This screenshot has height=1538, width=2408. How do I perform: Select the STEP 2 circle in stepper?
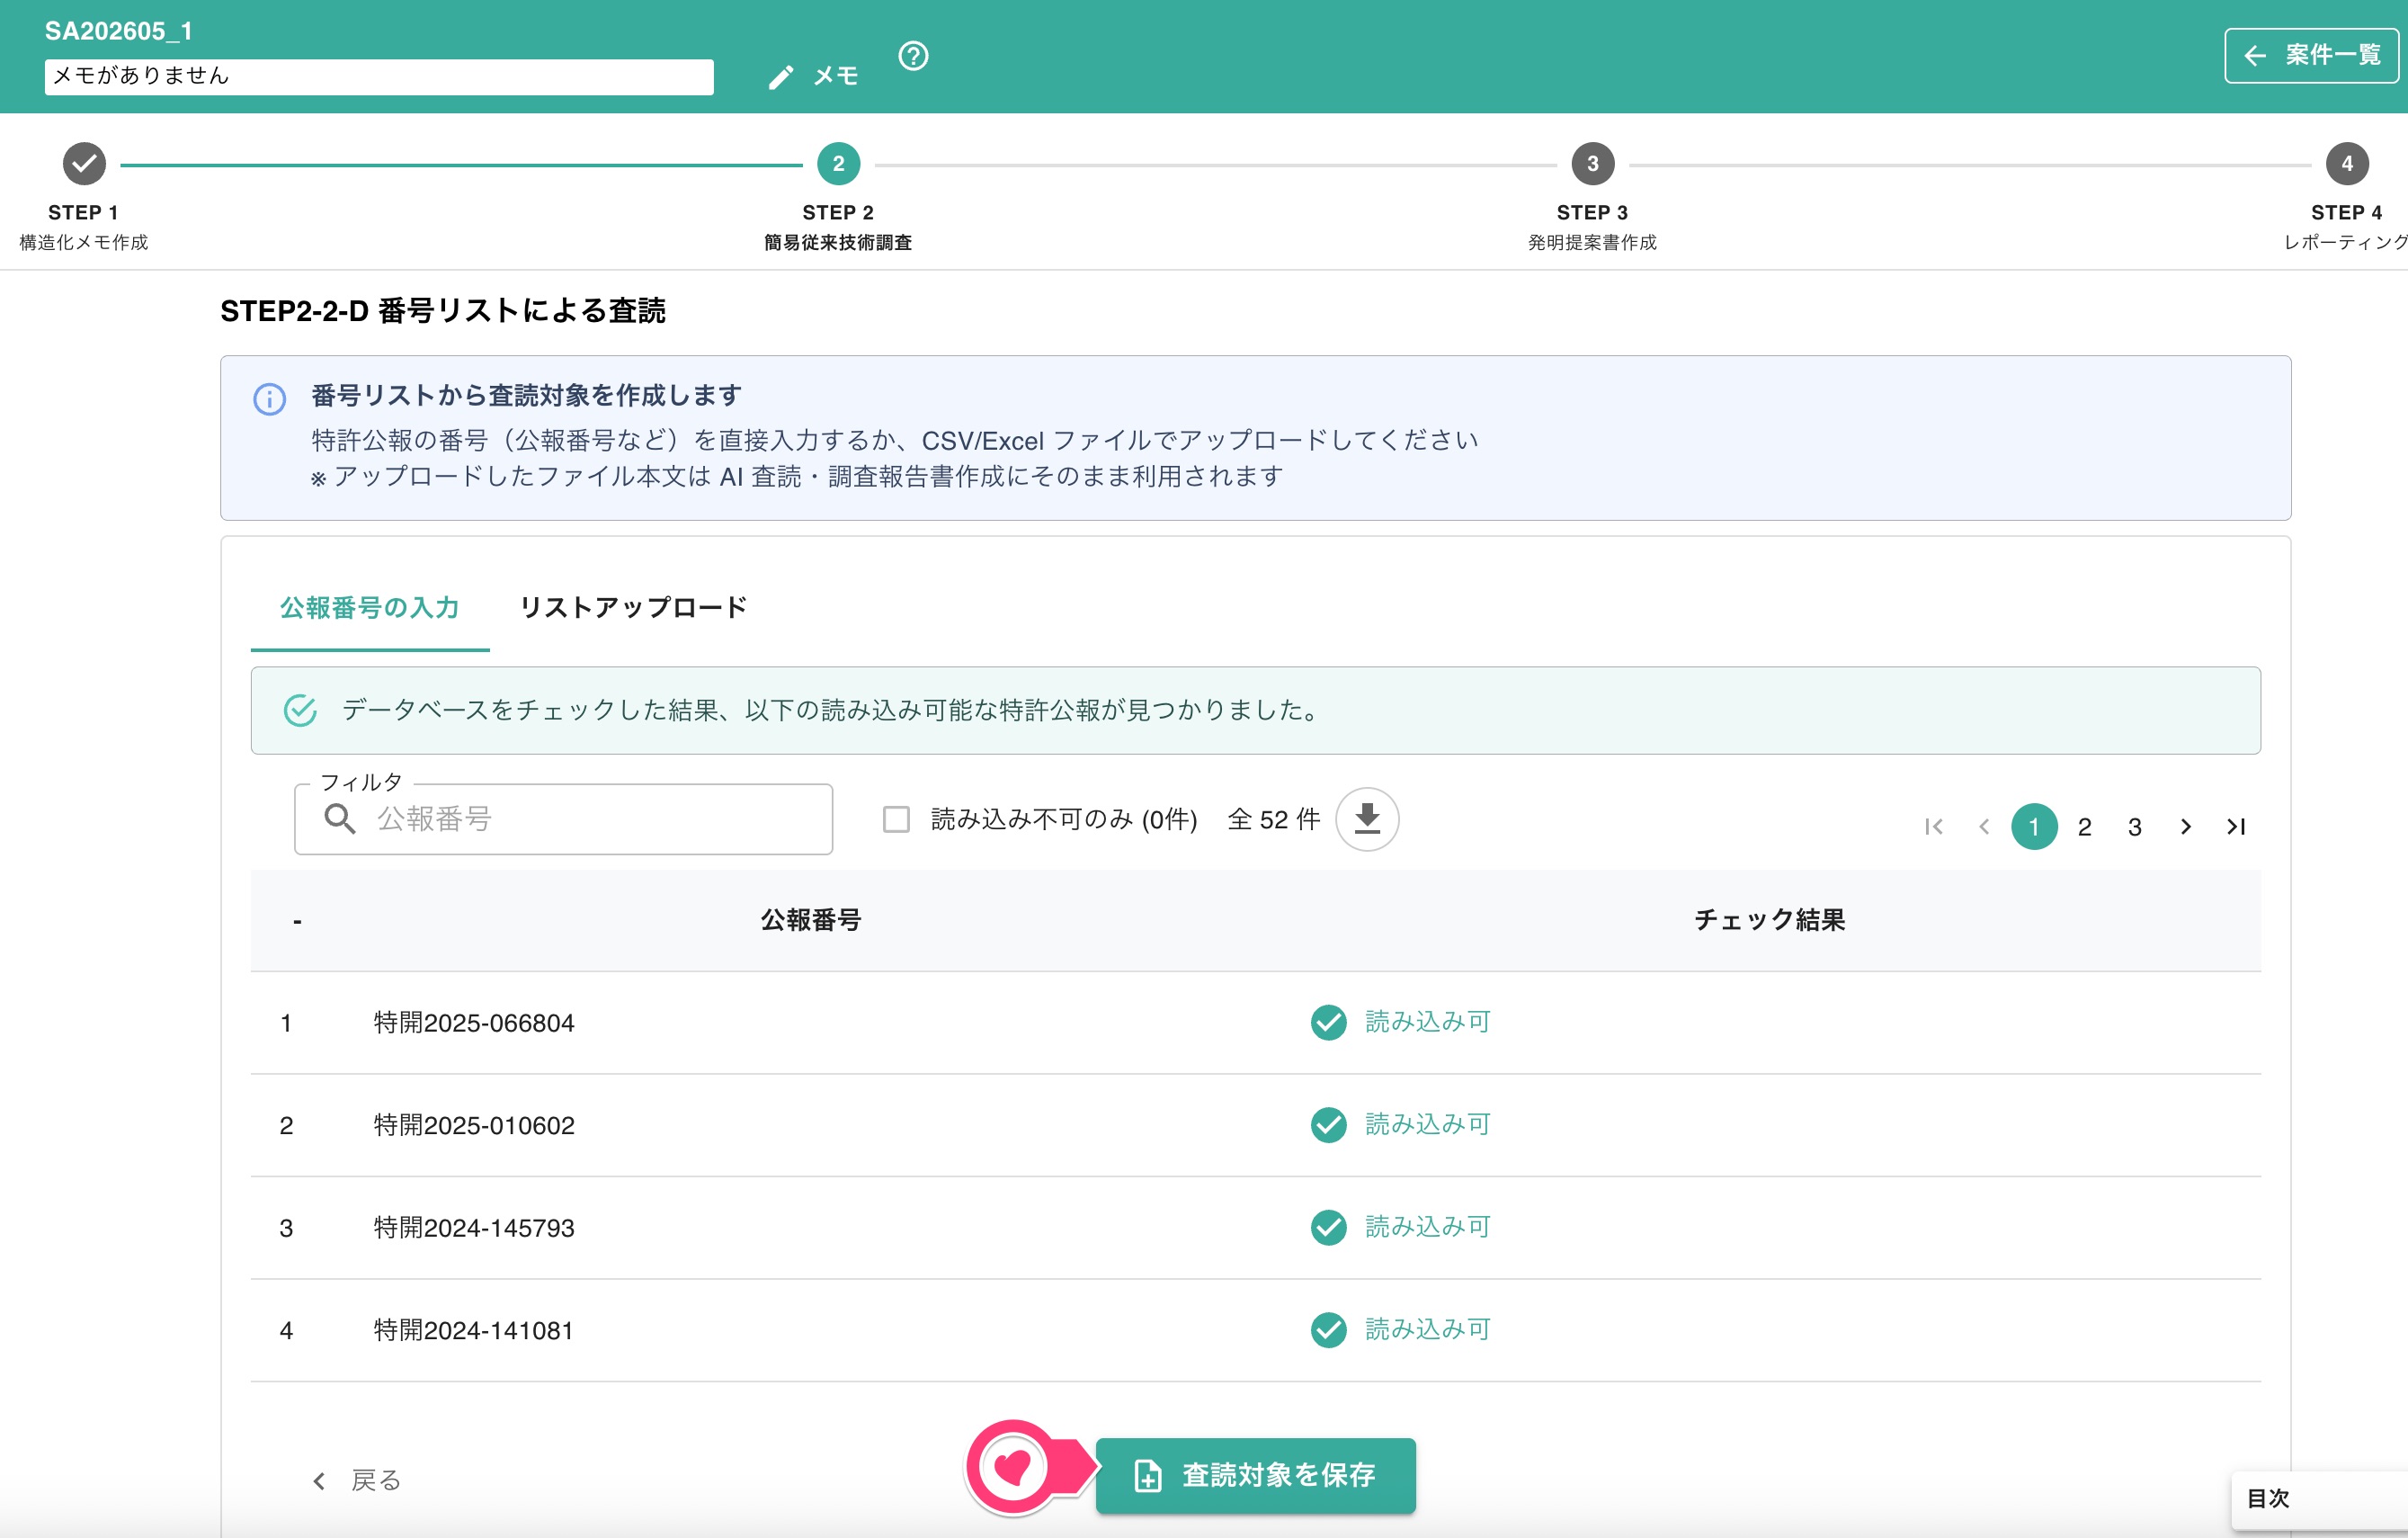point(838,164)
